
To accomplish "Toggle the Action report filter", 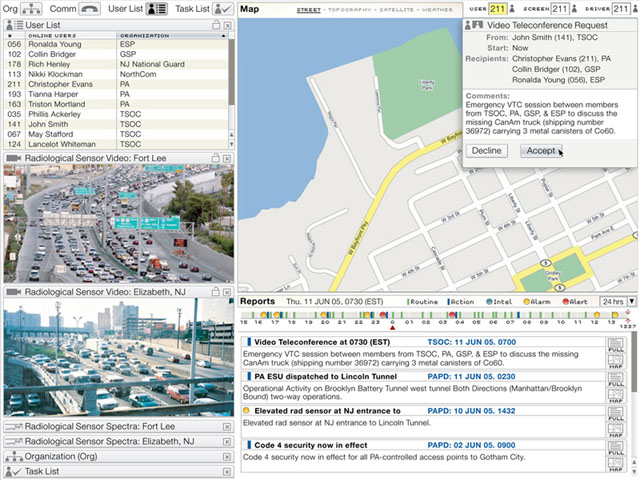I will (x=461, y=302).
